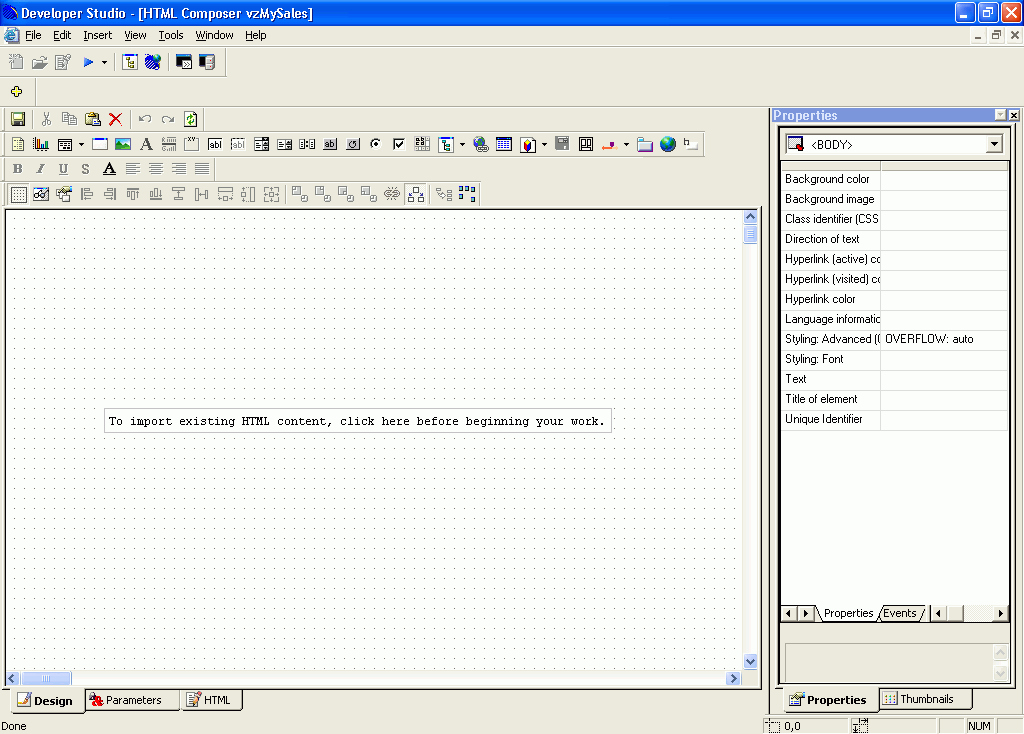Click the import existing HTML content message

357,421
